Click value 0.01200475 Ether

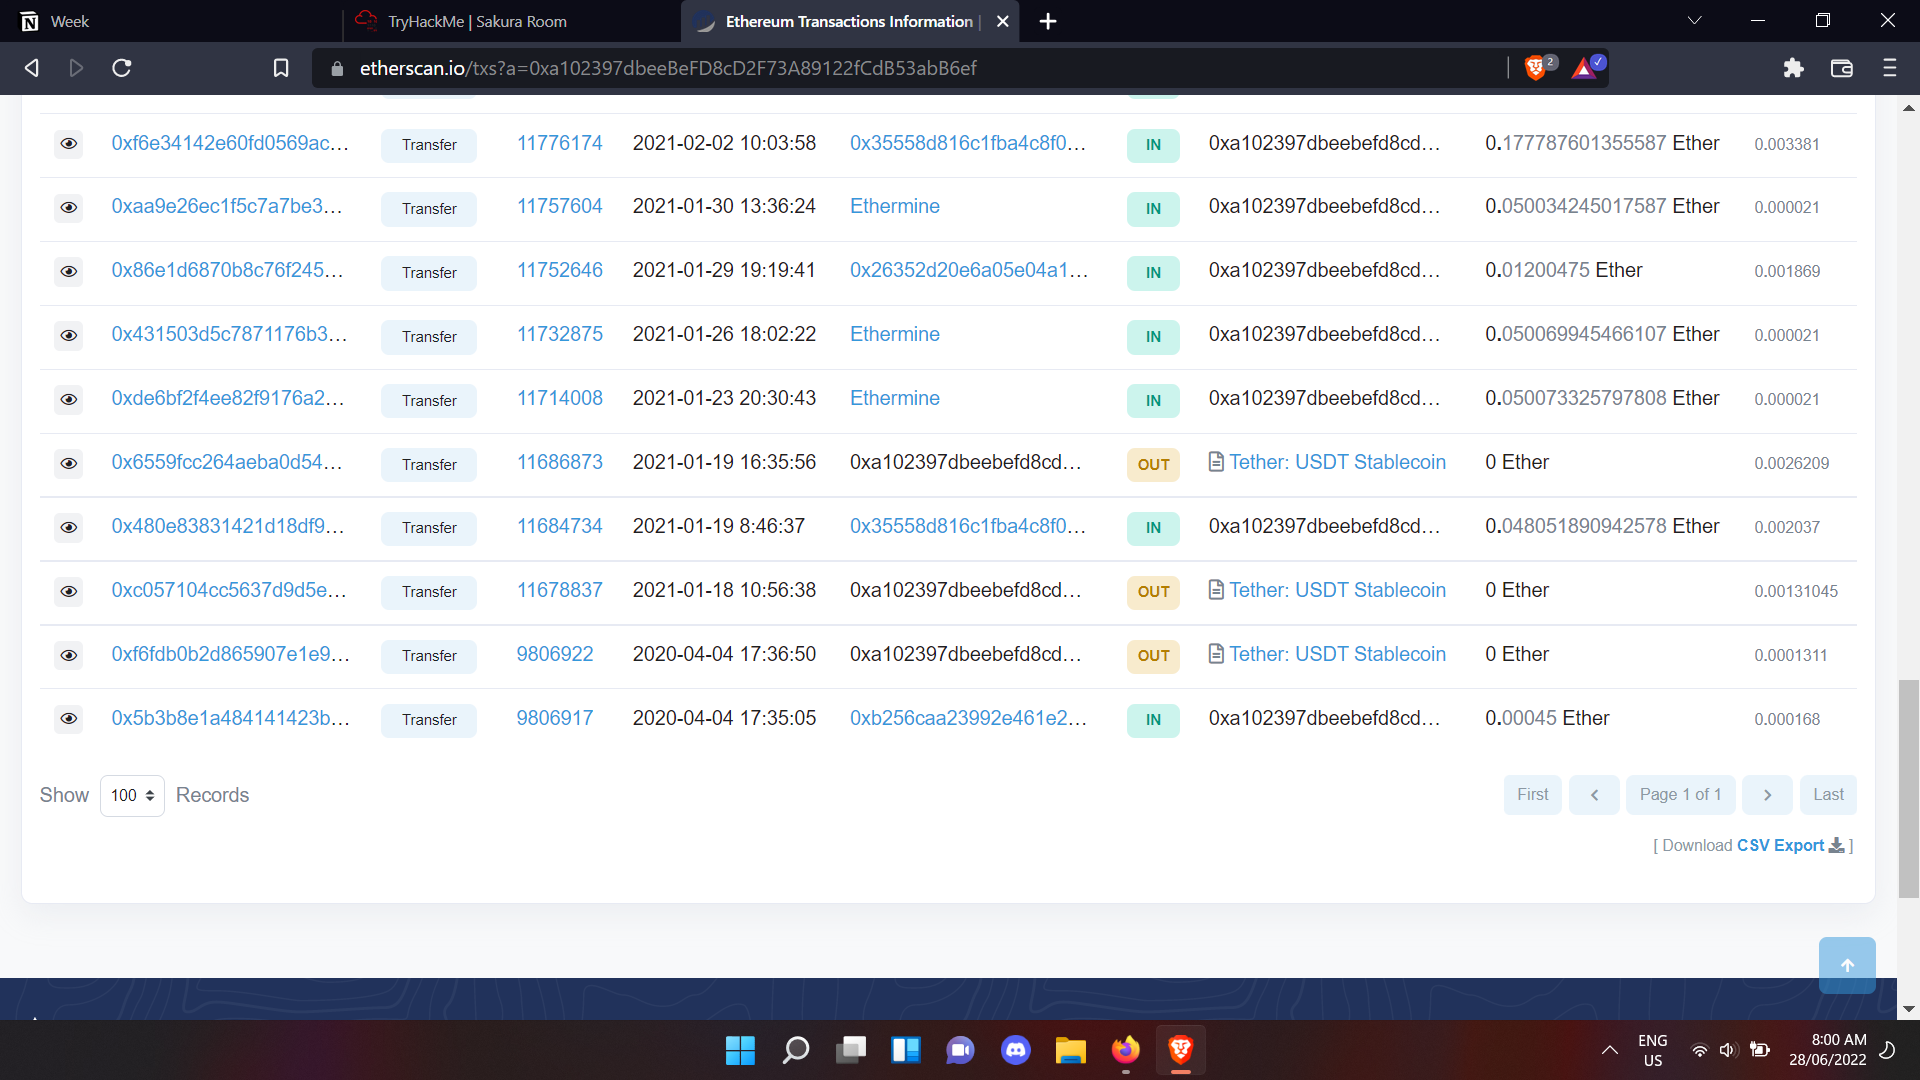(1563, 270)
